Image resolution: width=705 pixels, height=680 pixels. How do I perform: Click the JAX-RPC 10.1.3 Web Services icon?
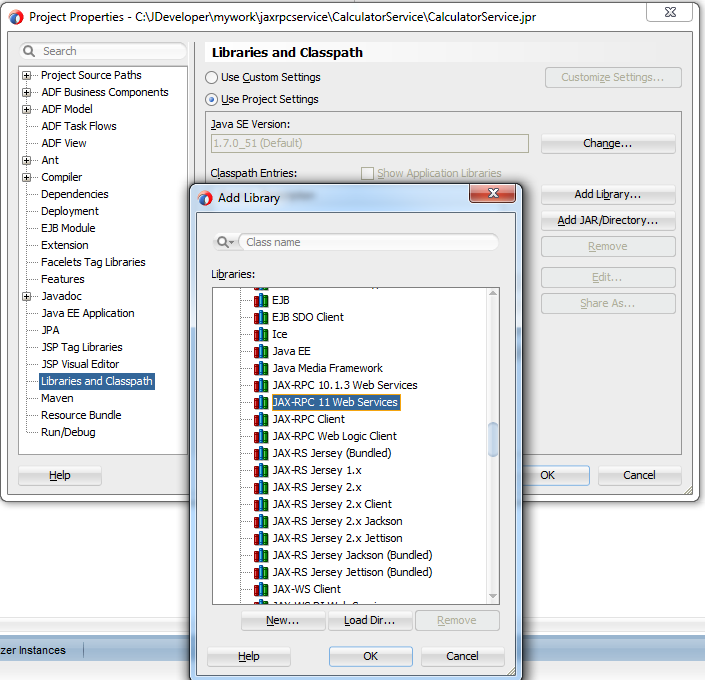pyautogui.click(x=261, y=385)
